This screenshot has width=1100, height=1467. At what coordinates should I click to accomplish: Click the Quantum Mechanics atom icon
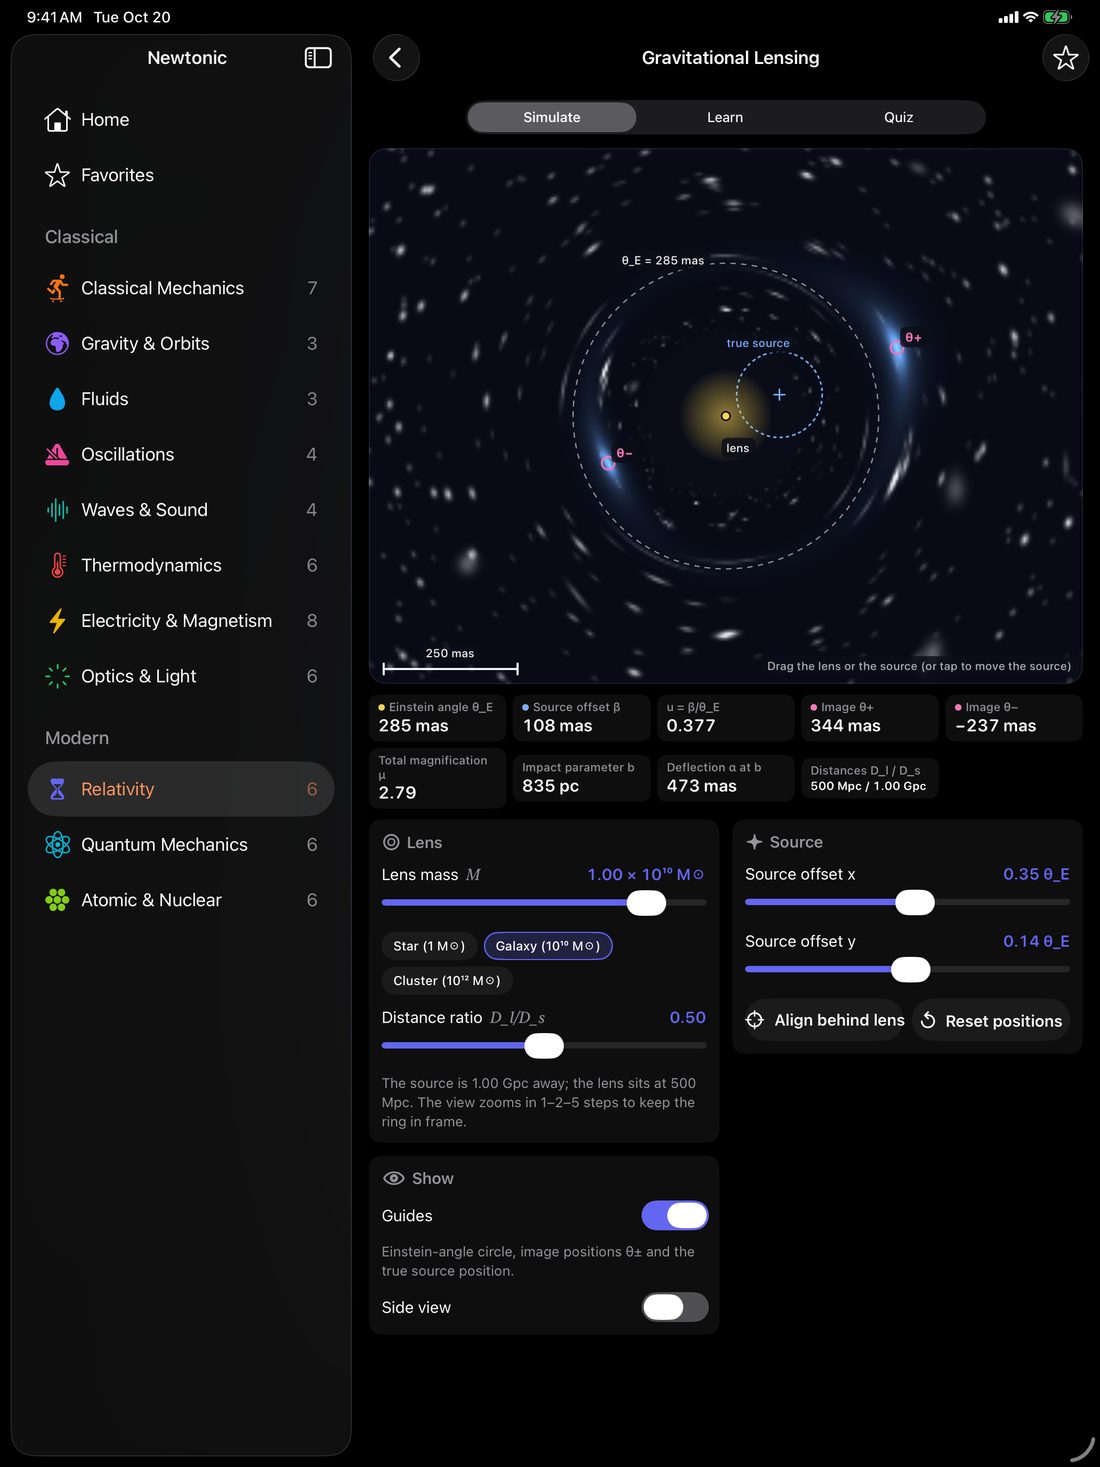pos(58,845)
